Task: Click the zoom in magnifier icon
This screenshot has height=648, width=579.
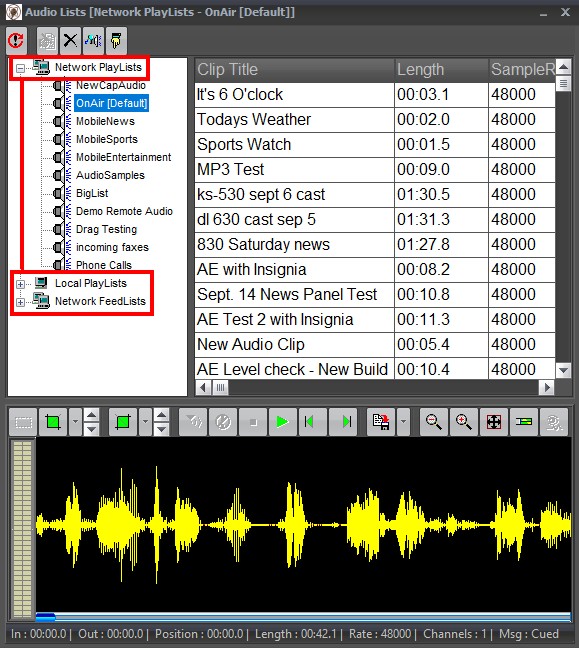Action: click(464, 422)
